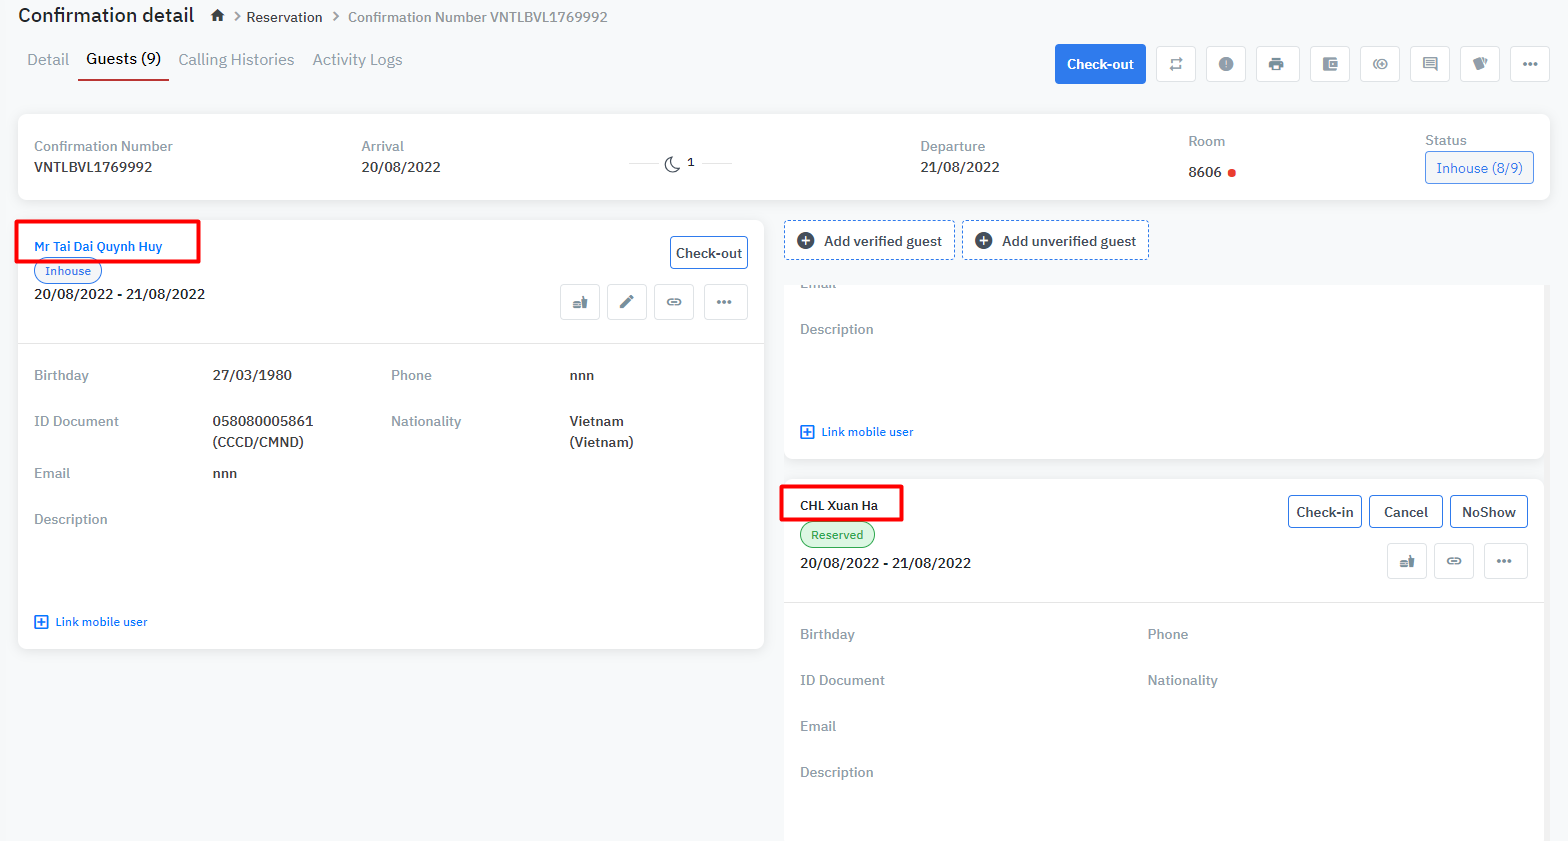Image resolution: width=1568 pixels, height=841 pixels.
Task: Open the wallet icon in top toolbar
Action: tap(1329, 64)
